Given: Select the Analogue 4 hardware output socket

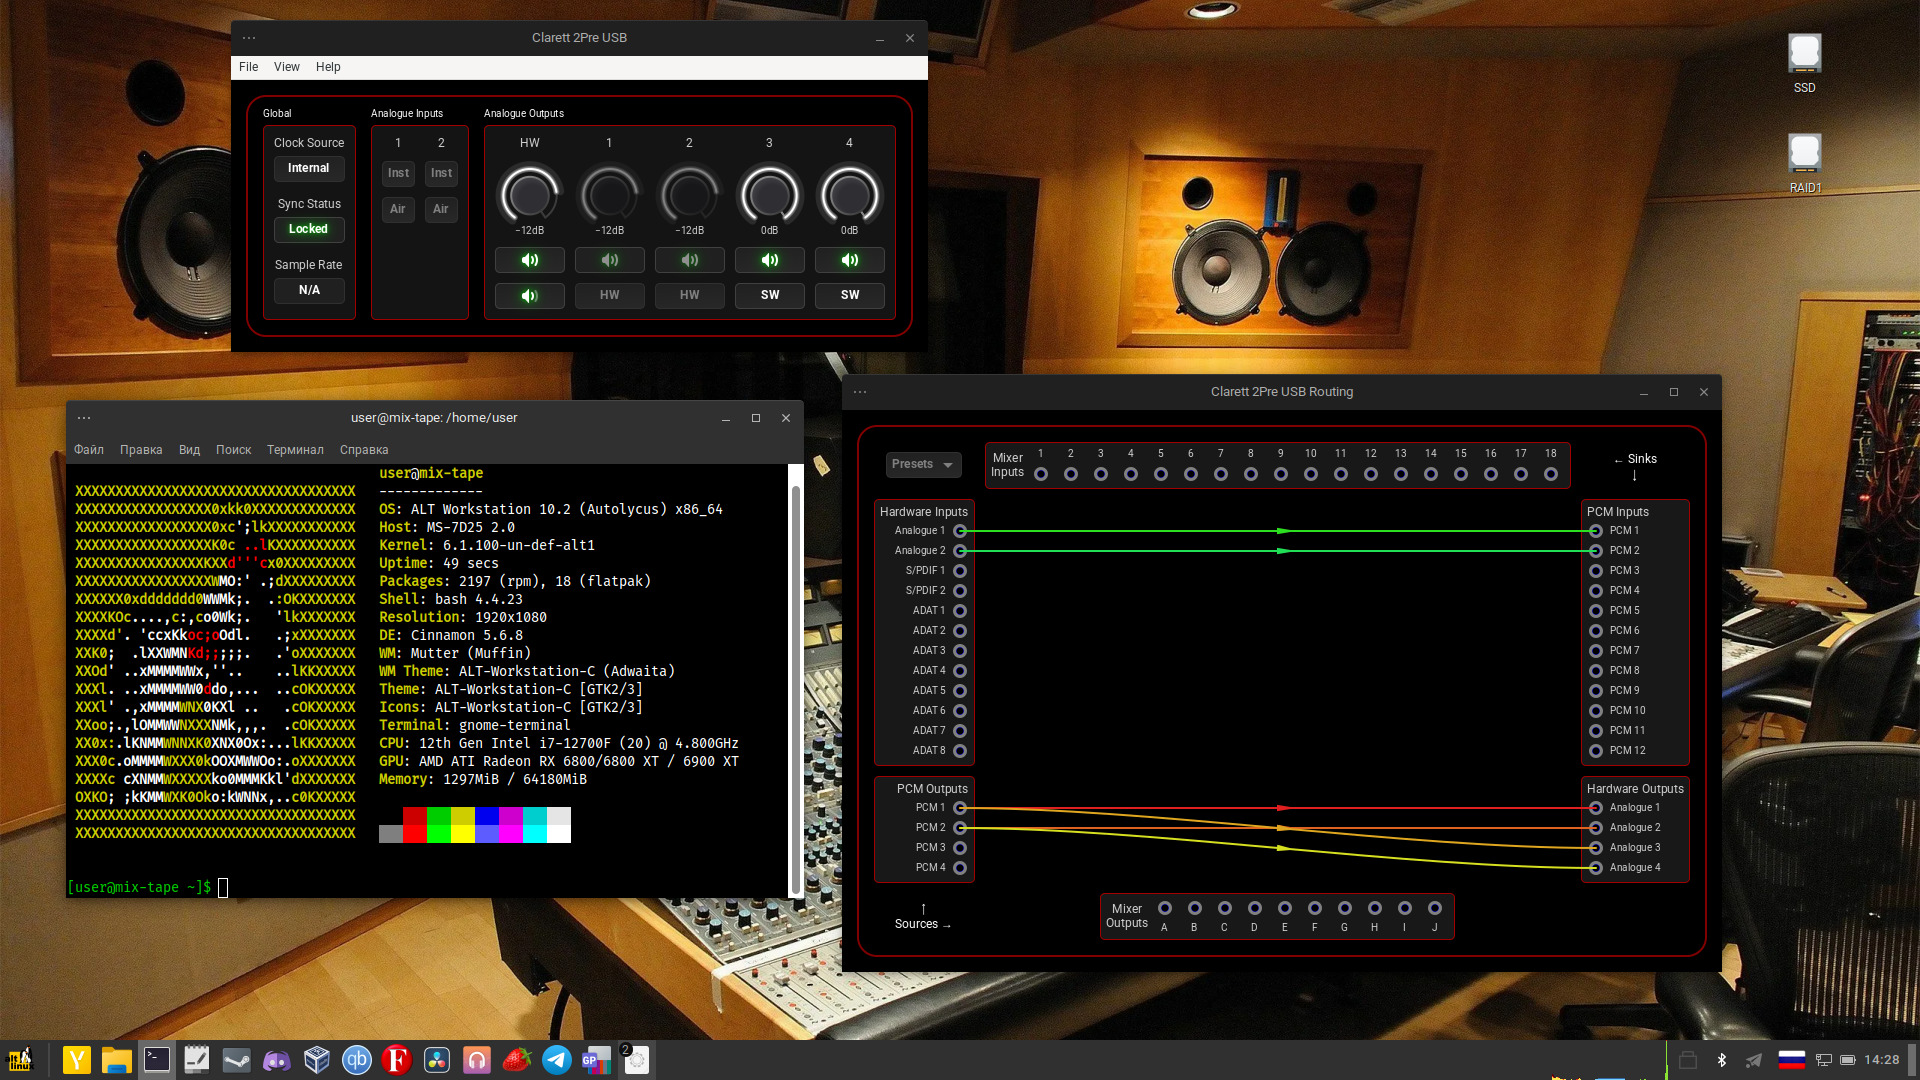Looking at the screenshot, I should tap(1596, 868).
